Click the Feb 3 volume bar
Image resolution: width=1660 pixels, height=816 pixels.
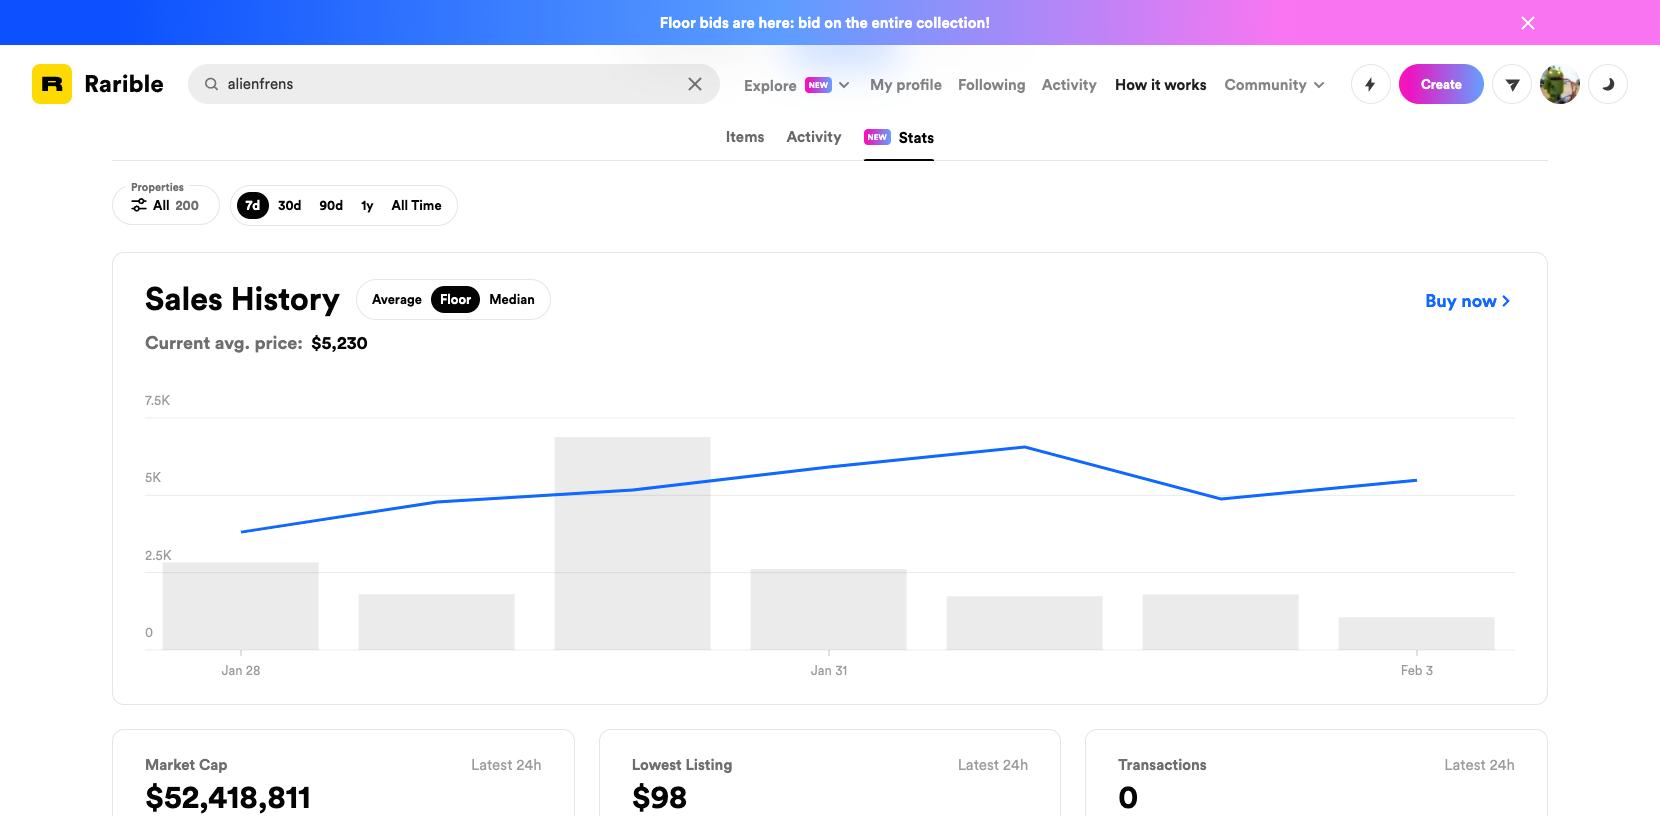tap(1417, 633)
